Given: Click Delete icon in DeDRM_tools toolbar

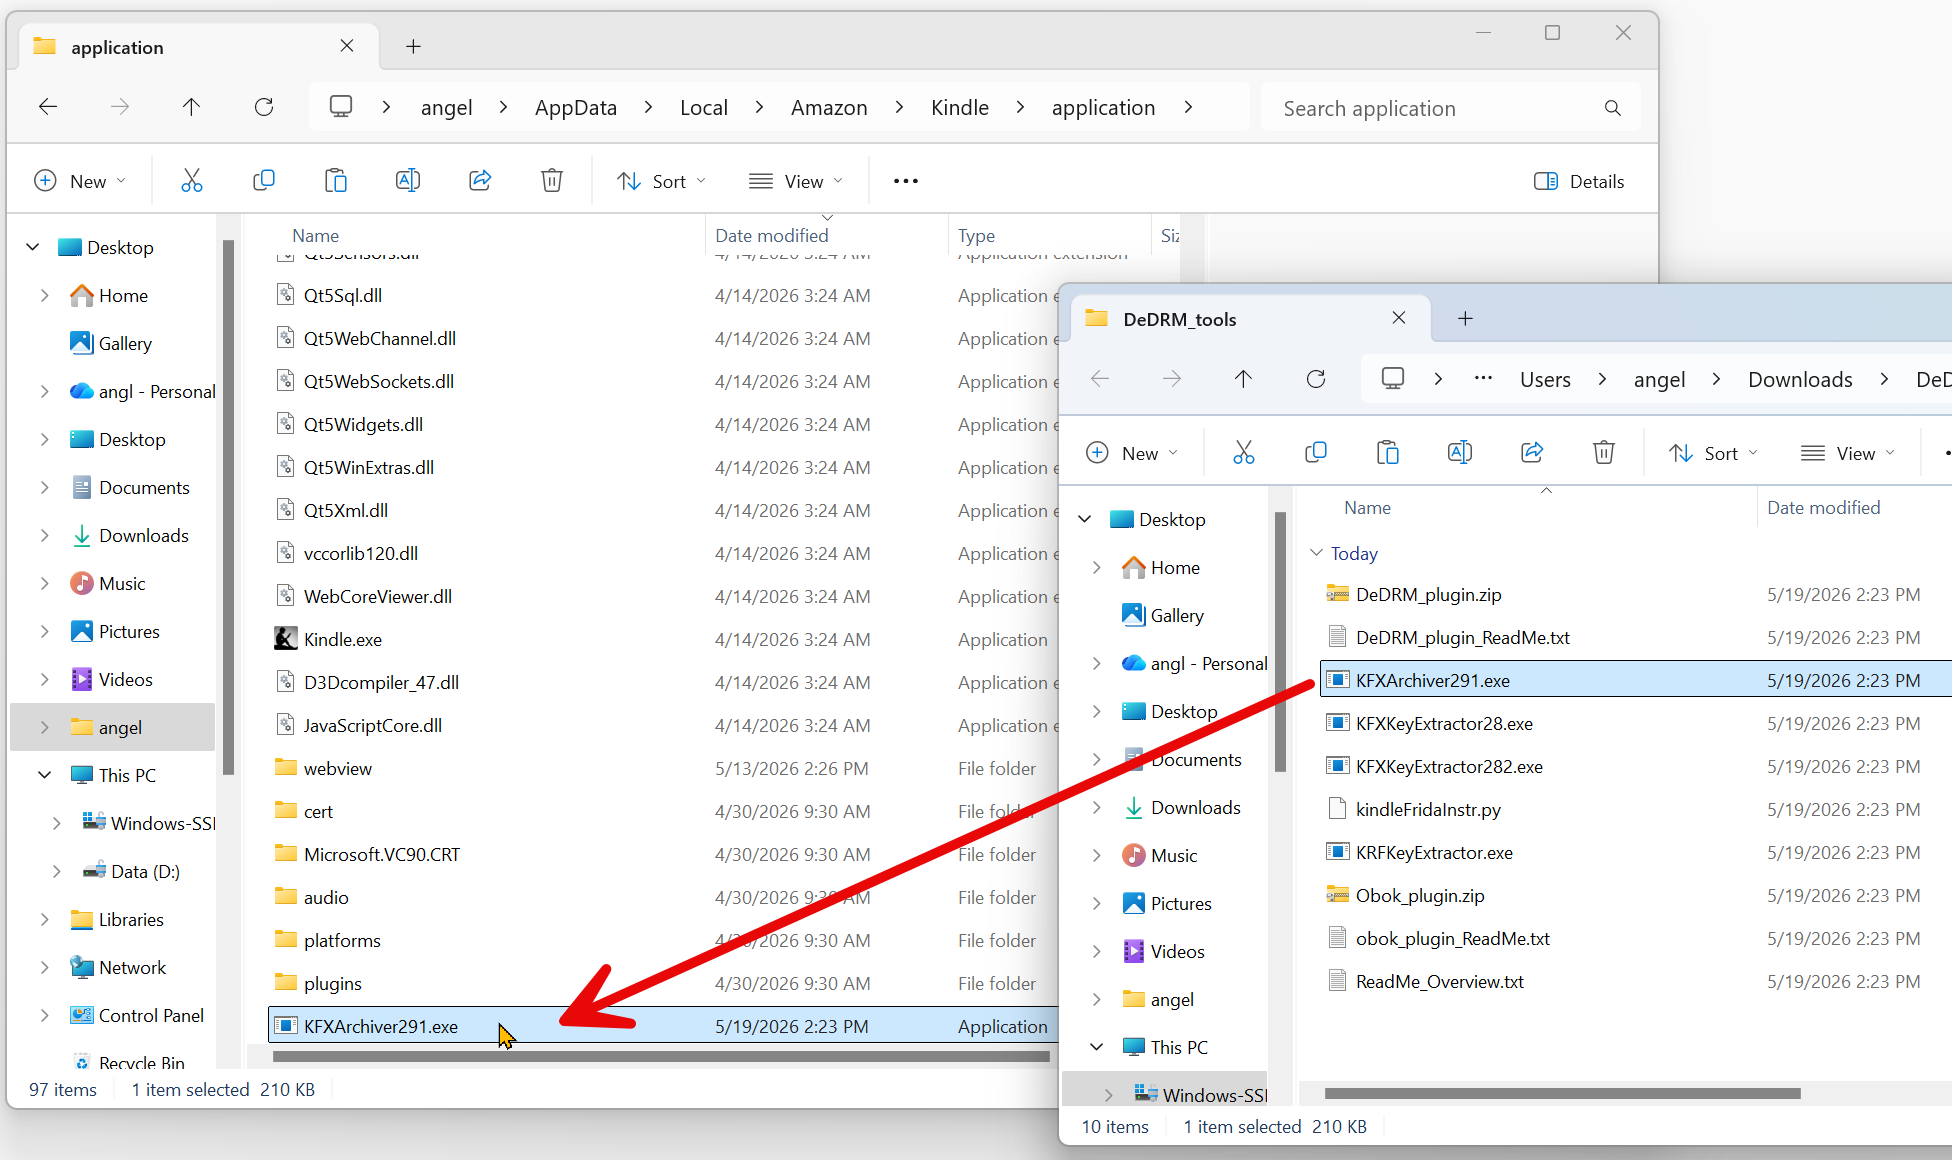Looking at the screenshot, I should click(1603, 453).
